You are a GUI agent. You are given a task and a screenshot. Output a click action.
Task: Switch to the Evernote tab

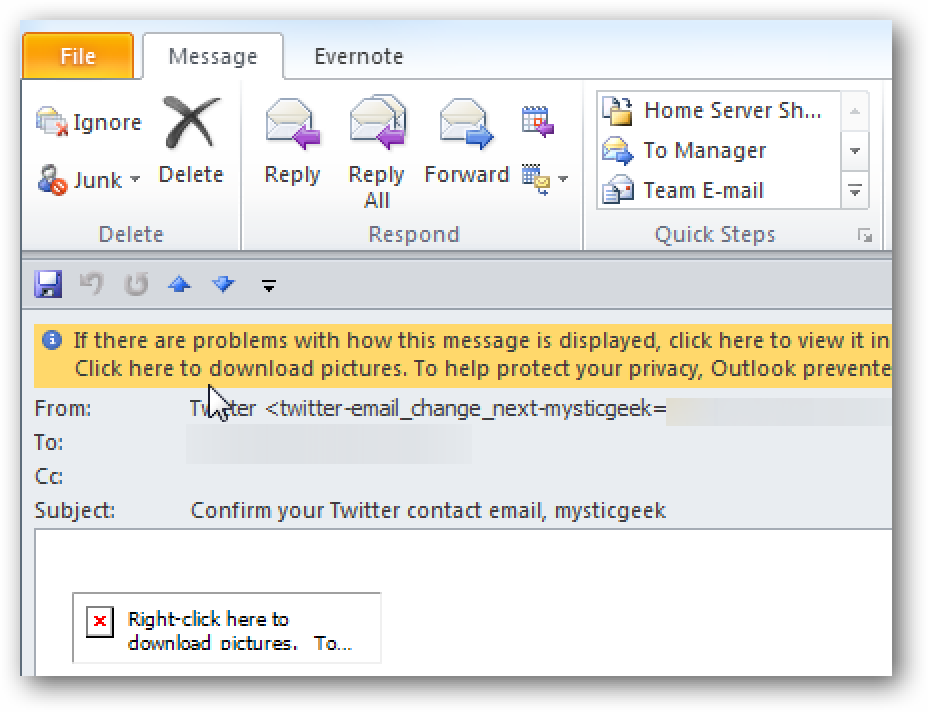[x=357, y=57]
